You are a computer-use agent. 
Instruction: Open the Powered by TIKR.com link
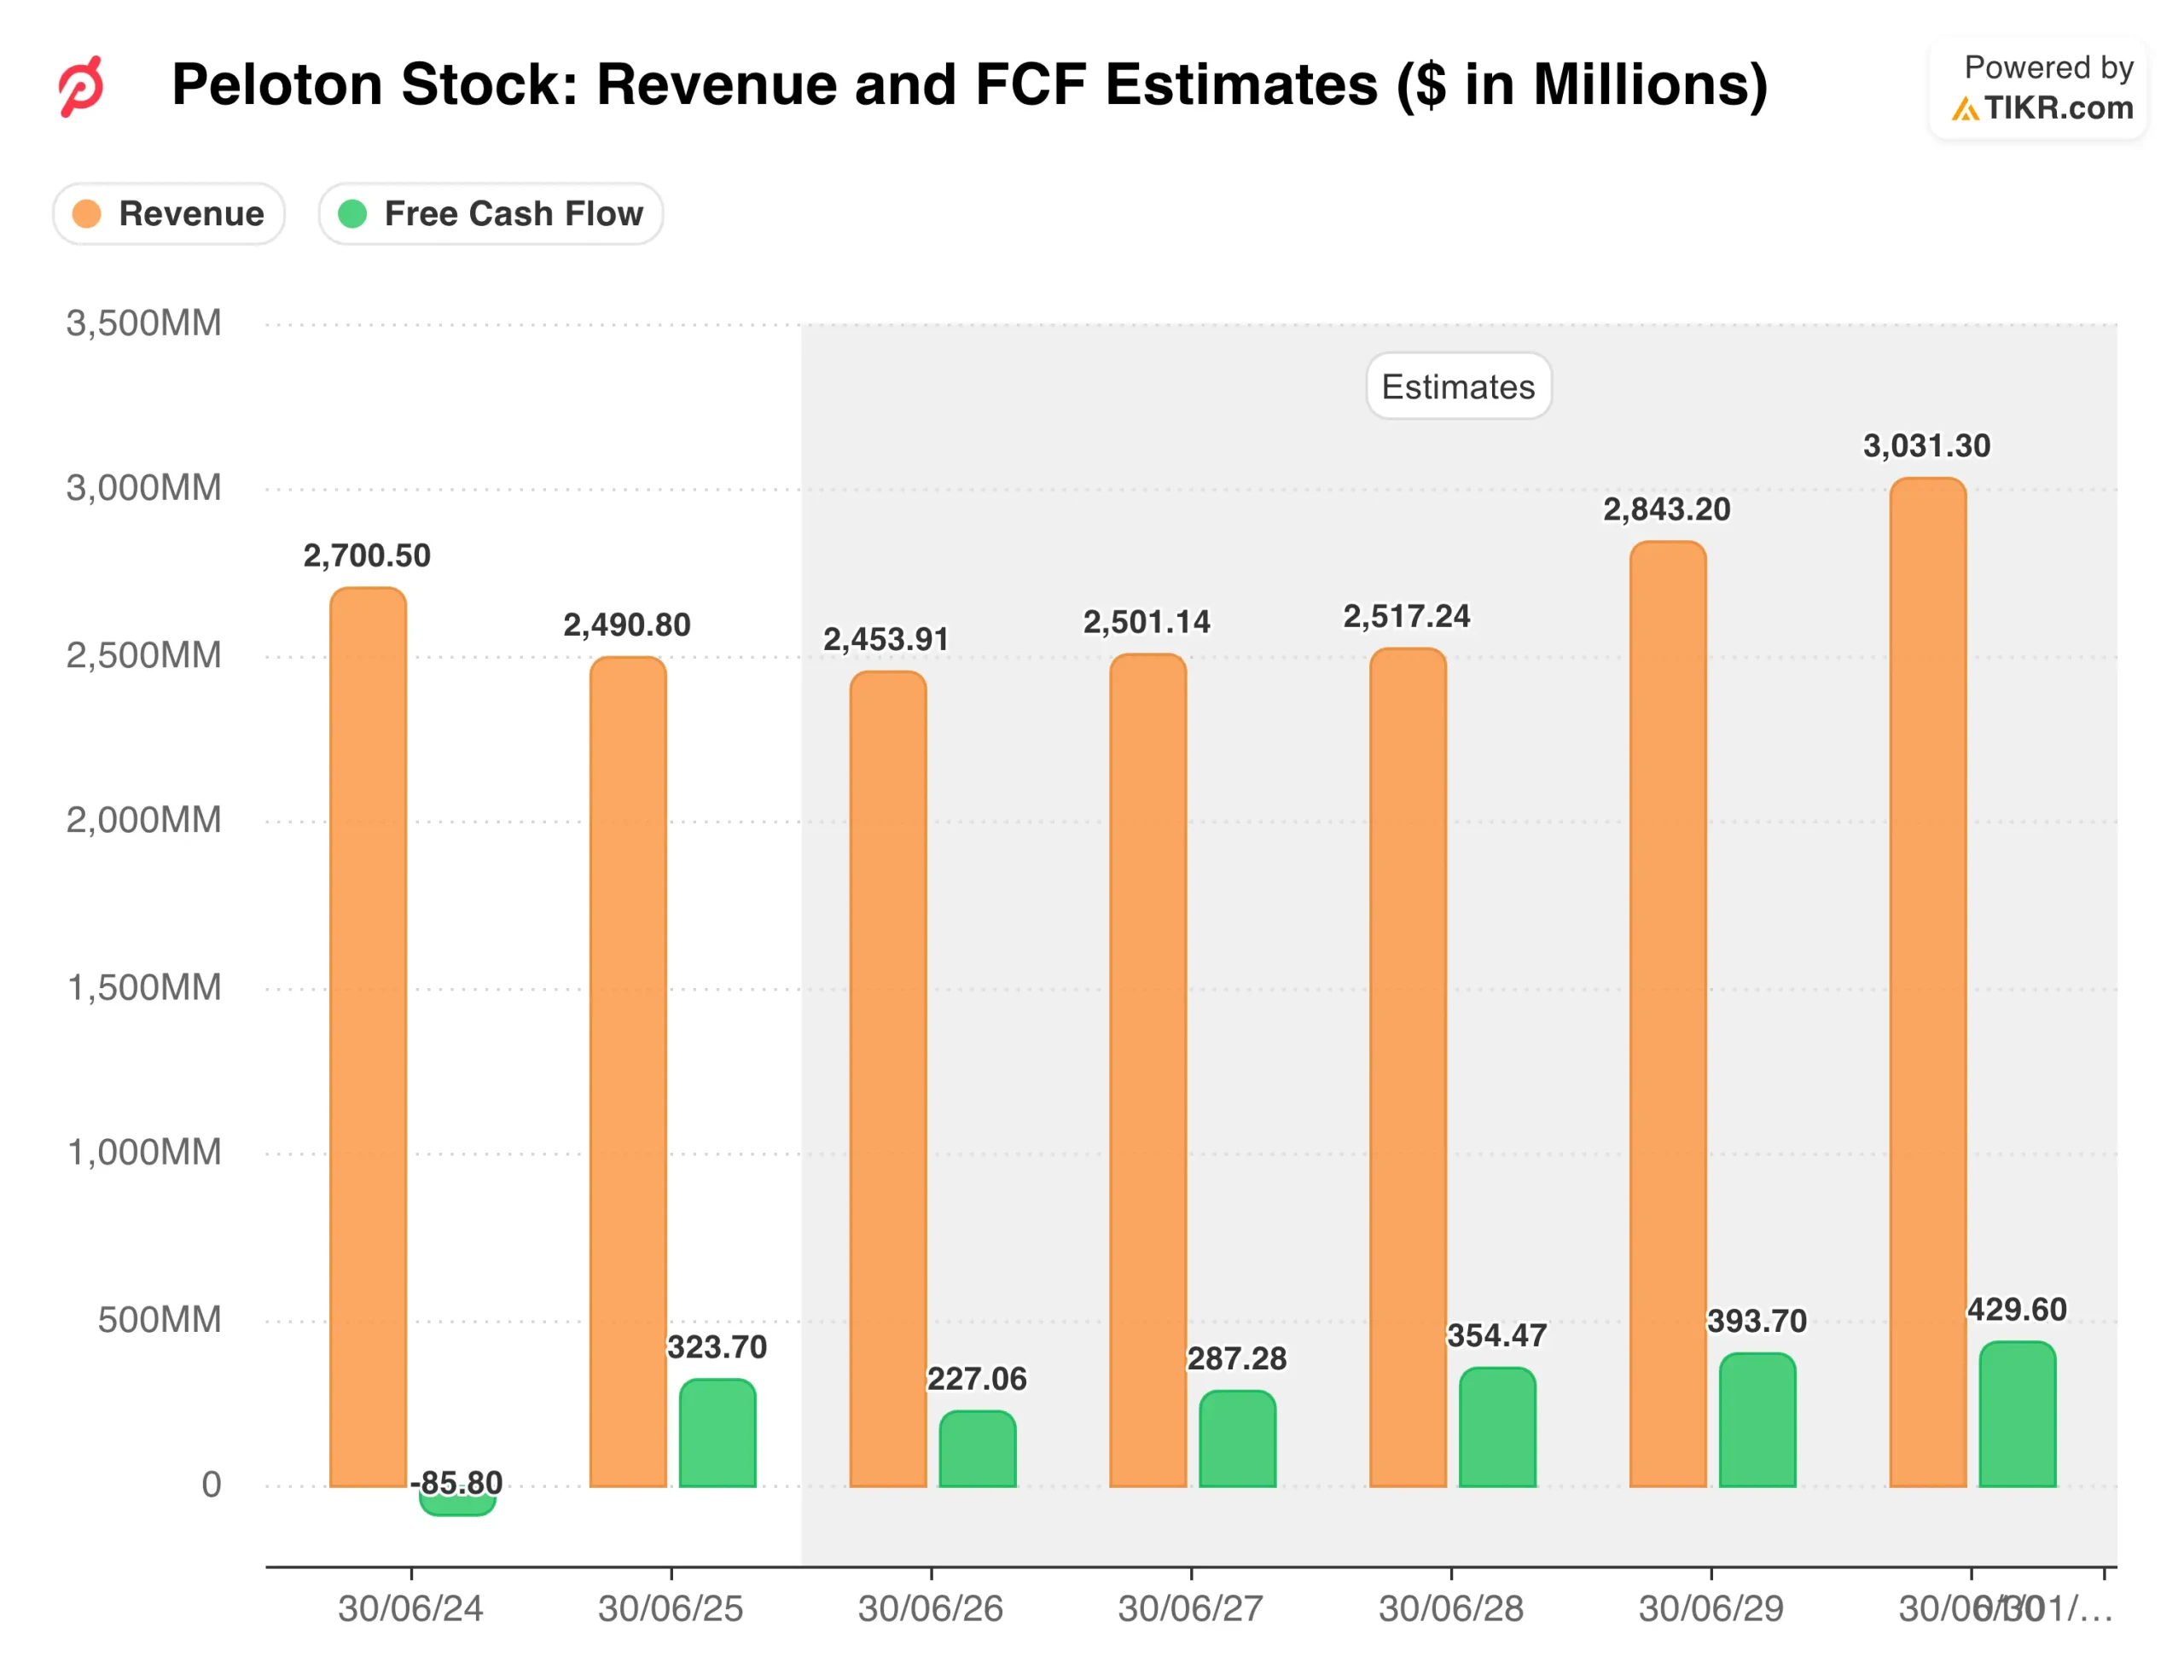click(2040, 88)
